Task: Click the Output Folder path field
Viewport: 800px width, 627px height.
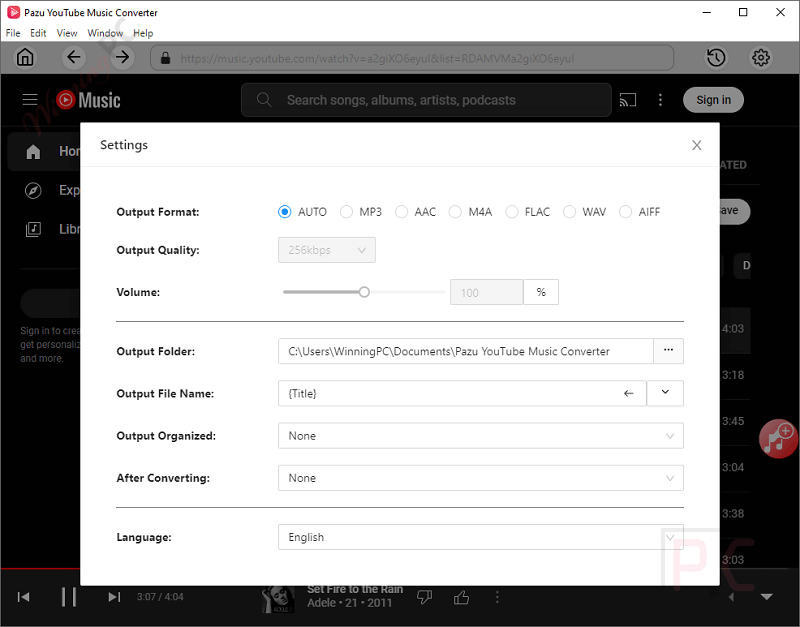Action: click(465, 351)
